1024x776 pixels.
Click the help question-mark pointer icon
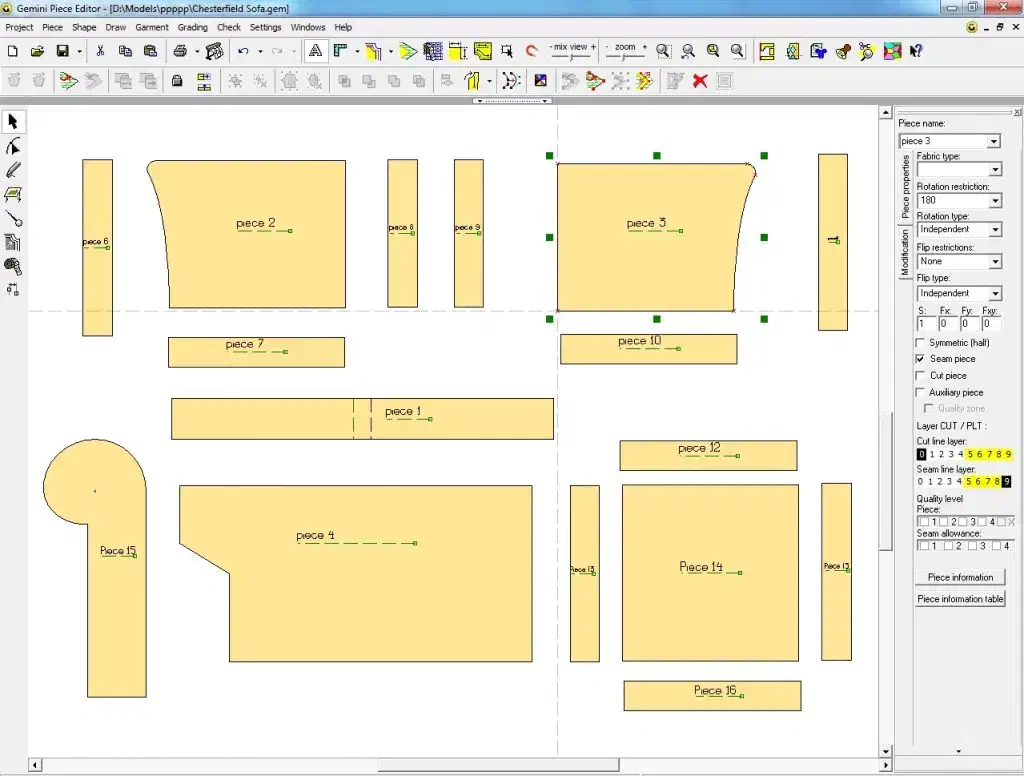pos(916,51)
